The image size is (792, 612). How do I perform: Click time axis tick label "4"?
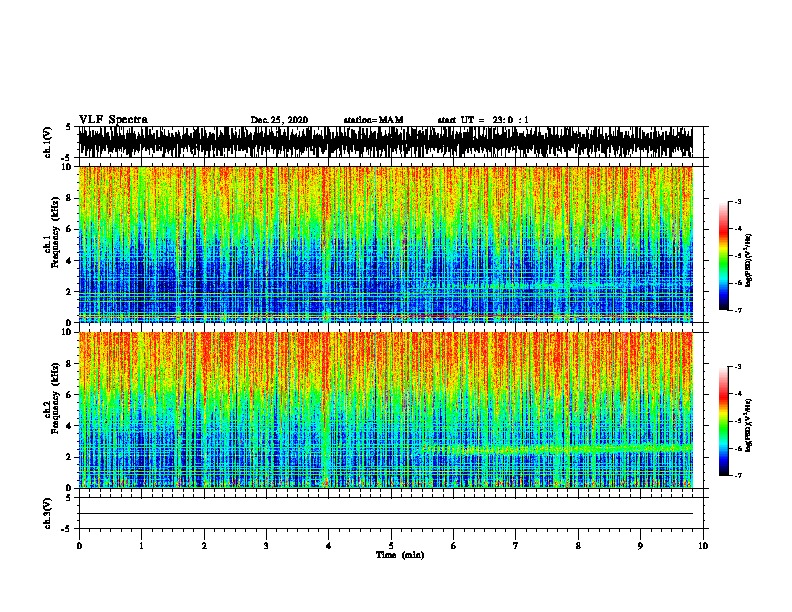(329, 545)
